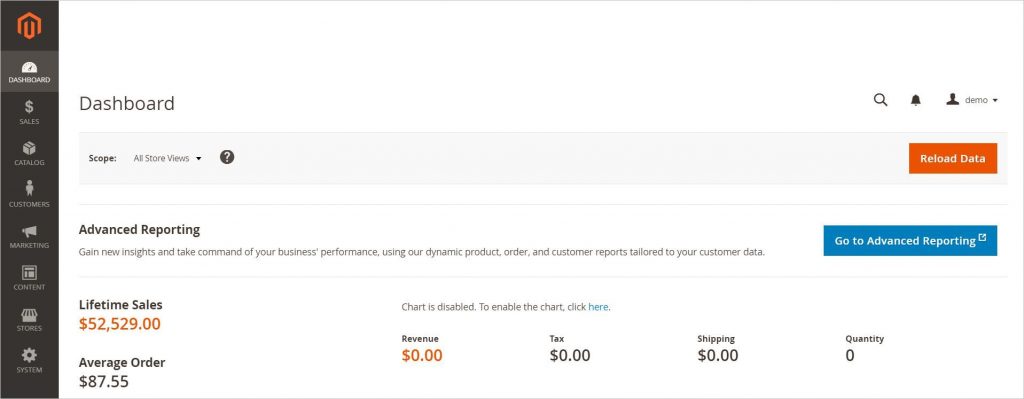The height and width of the screenshot is (399, 1024).
Task: Open the Dashboard sidebar item
Action: [29, 72]
